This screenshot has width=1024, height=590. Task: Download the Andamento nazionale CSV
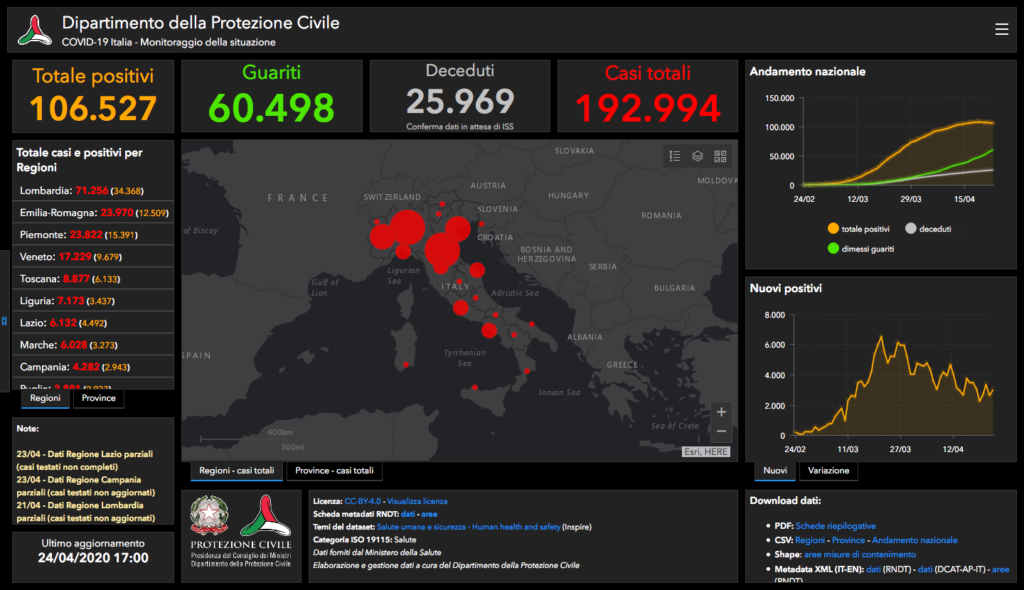tap(914, 540)
